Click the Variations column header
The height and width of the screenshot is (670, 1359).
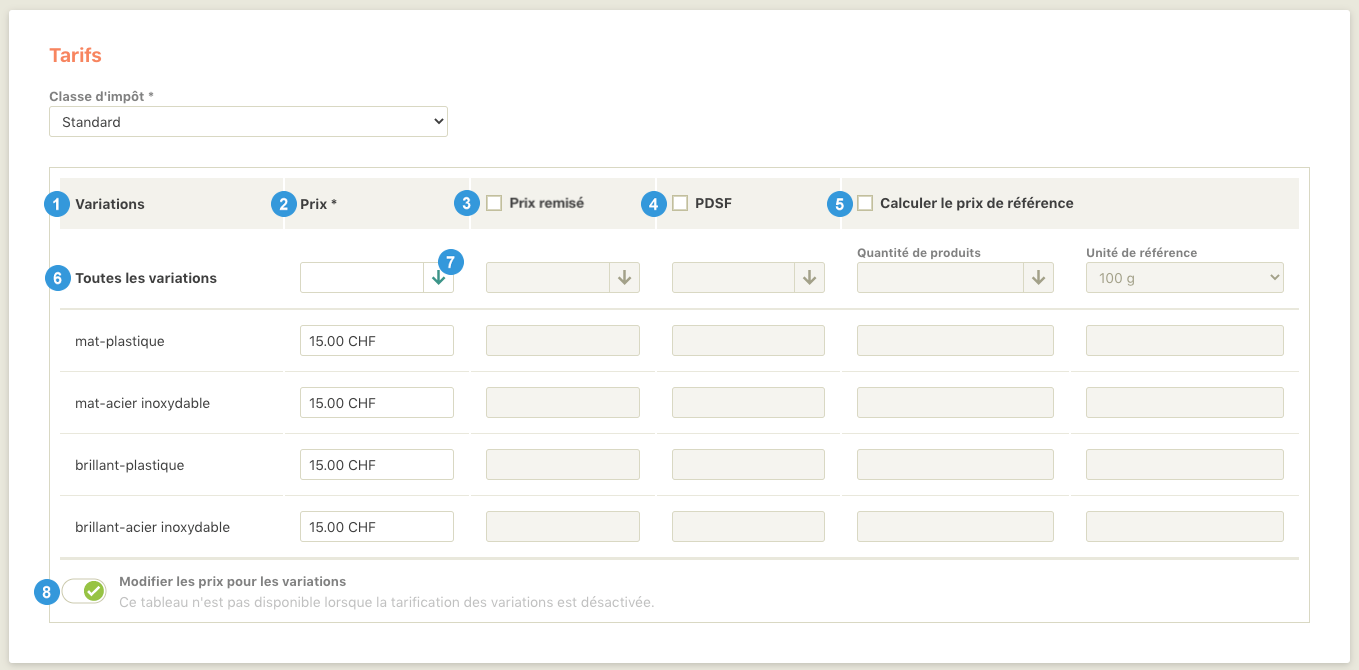pyautogui.click(x=110, y=204)
